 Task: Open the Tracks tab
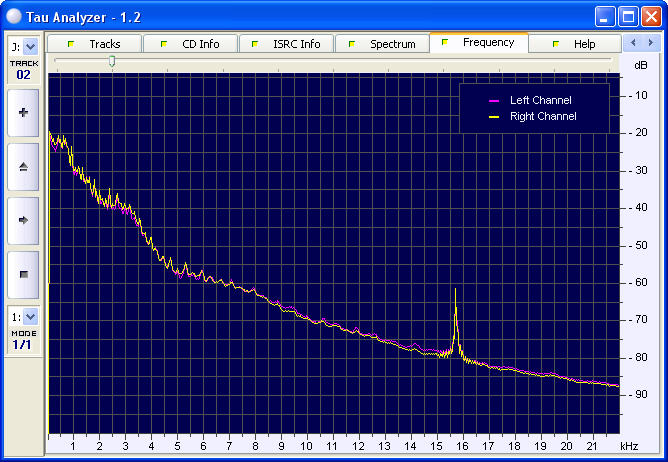click(95, 44)
